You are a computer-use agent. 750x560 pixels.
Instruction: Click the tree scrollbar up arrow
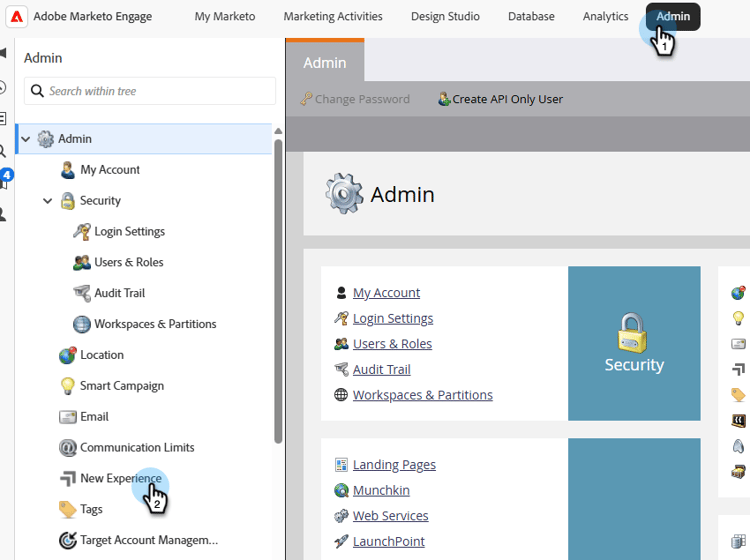[278, 131]
